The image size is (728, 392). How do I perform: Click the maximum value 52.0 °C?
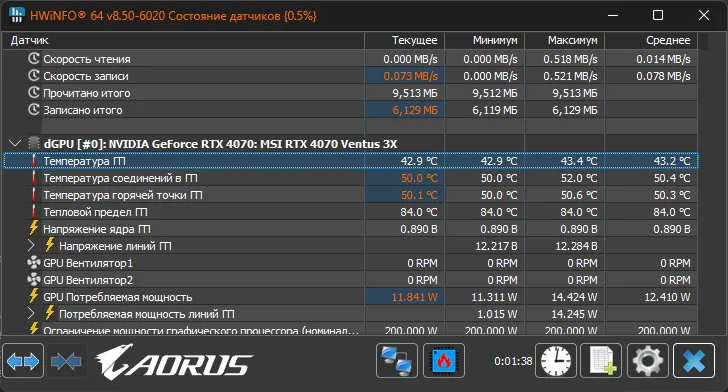[579, 178]
